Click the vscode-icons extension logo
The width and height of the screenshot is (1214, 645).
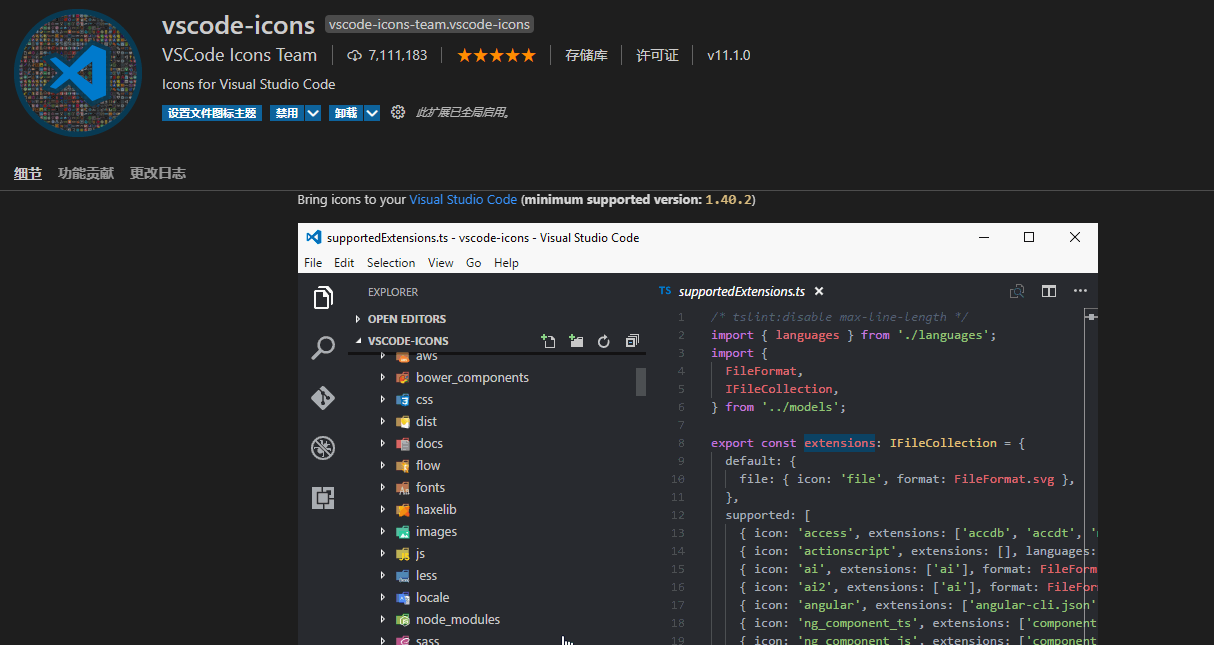[x=77, y=73]
